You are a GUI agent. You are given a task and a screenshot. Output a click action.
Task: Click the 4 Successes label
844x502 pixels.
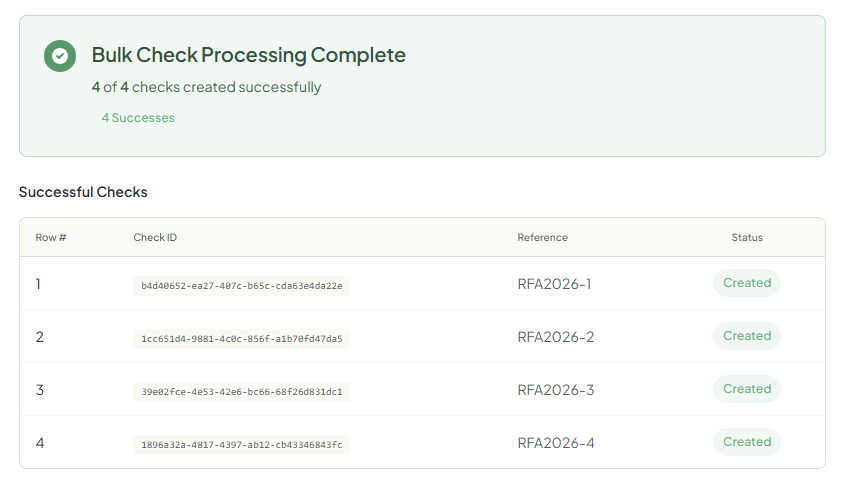[138, 118]
